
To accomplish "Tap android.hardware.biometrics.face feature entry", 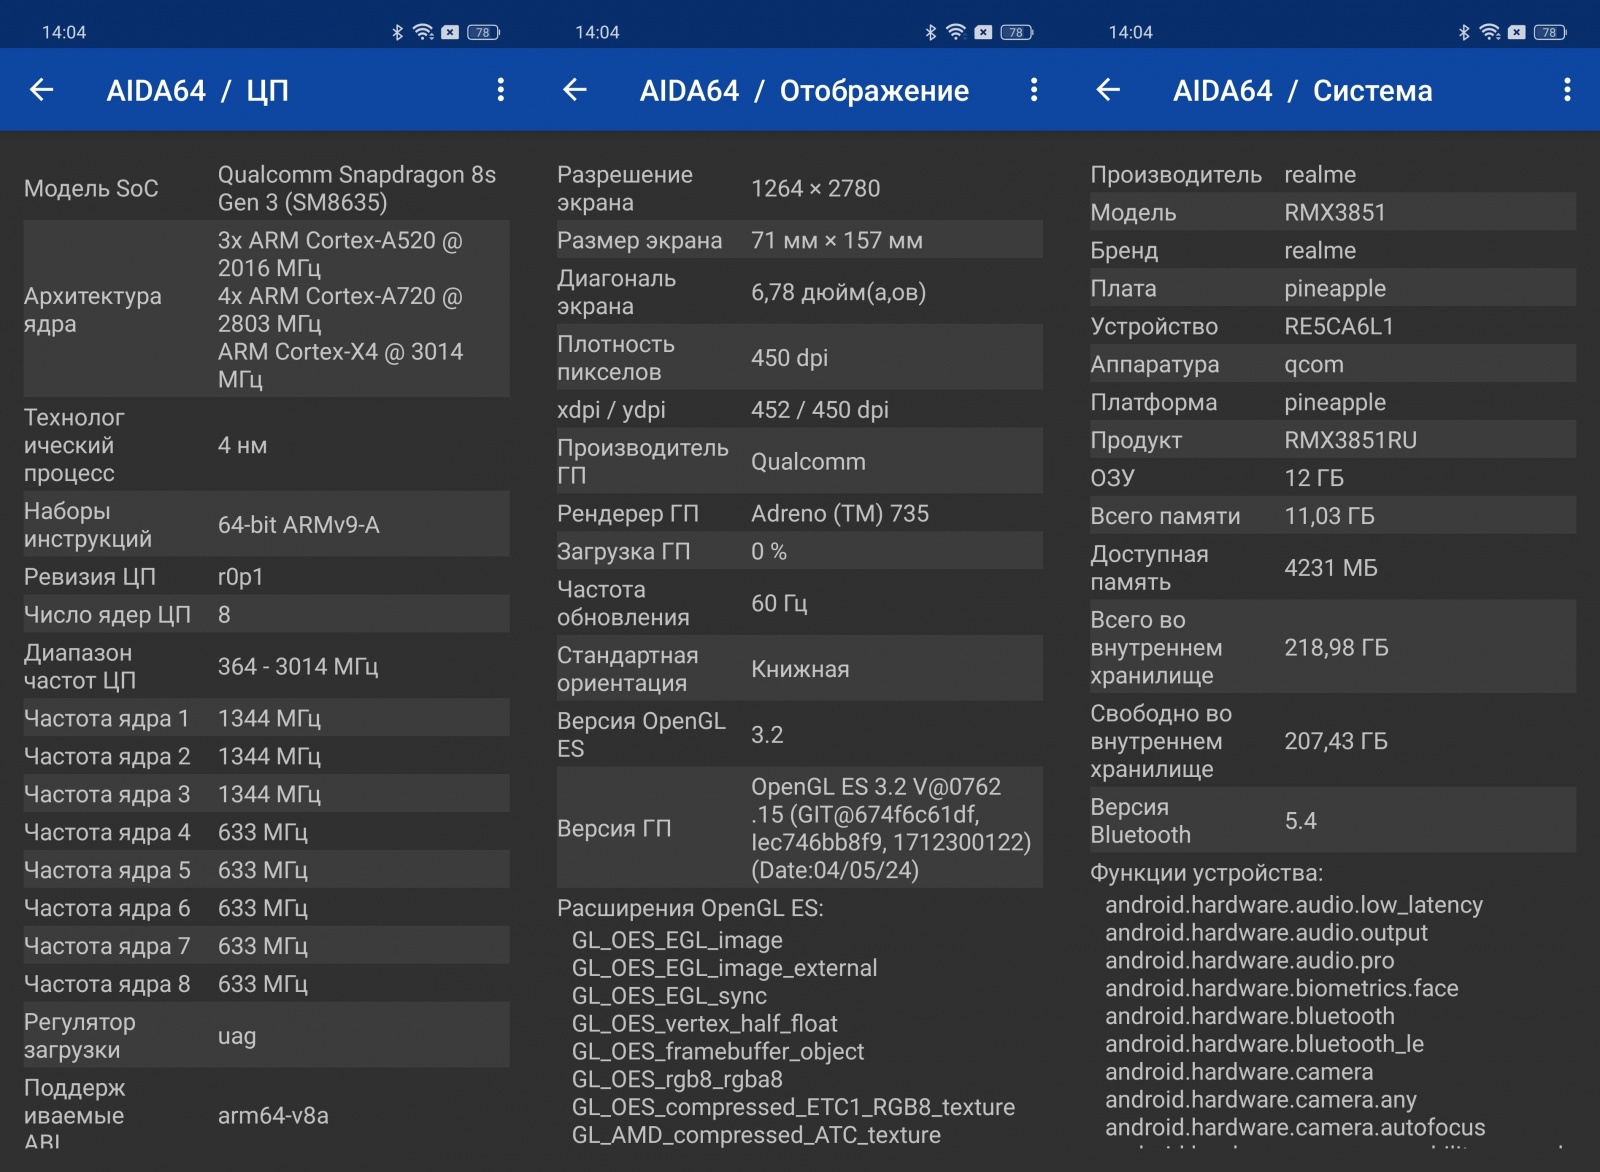I will 1281,988.
